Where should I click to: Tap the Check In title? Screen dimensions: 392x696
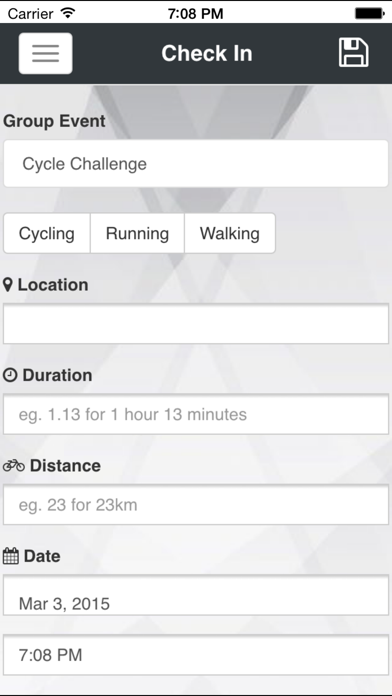207,54
